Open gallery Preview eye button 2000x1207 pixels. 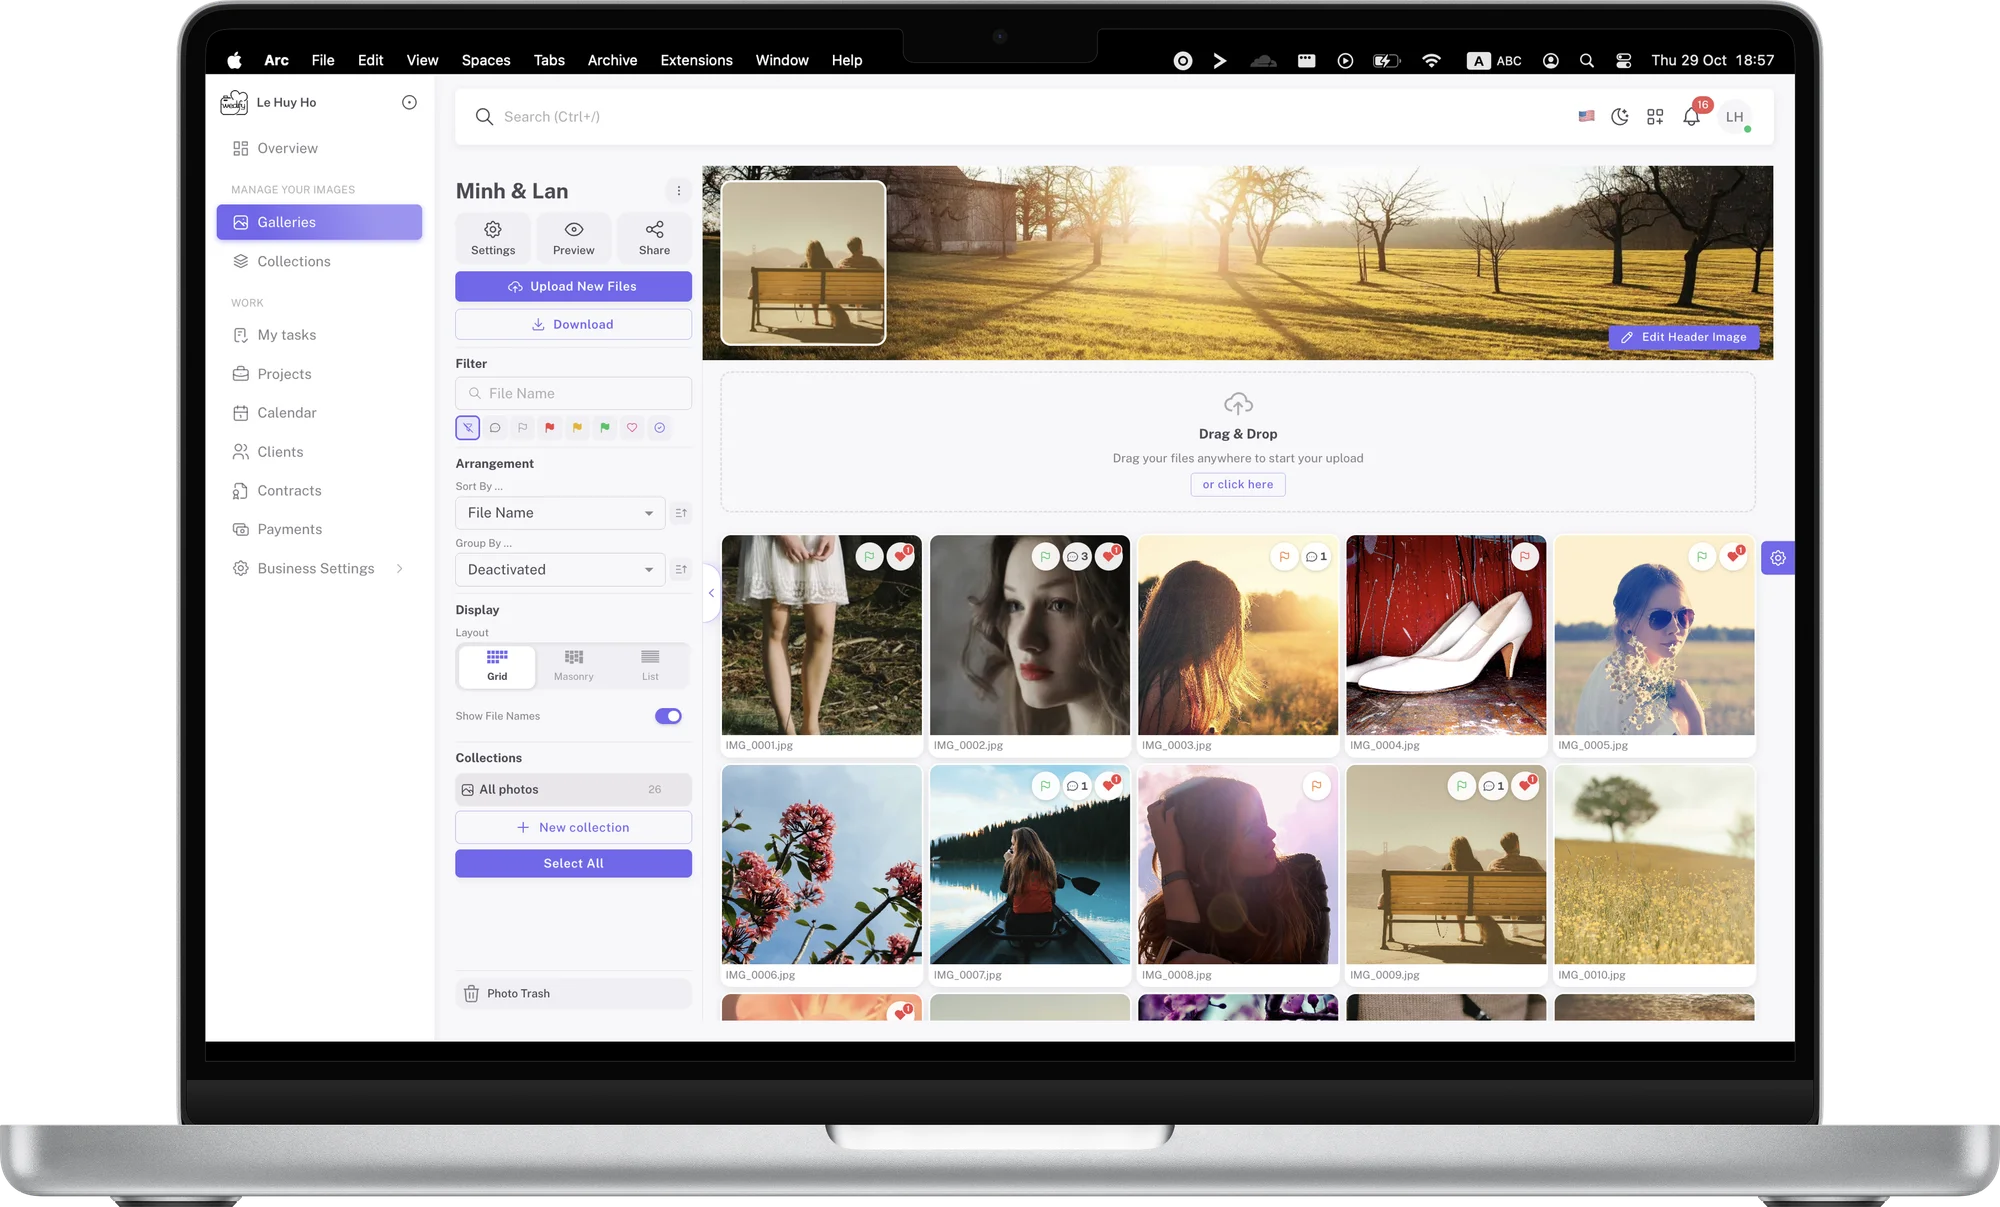click(573, 238)
